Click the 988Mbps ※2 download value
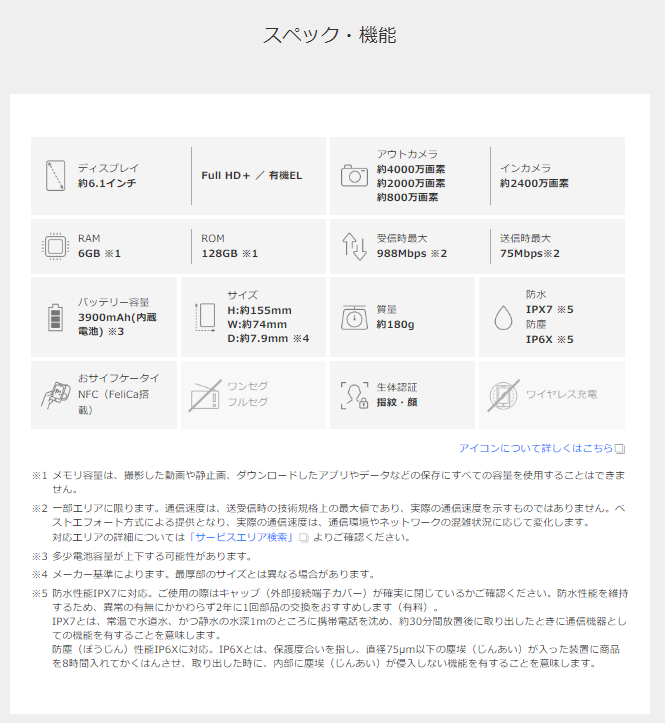 coord(412,253)
